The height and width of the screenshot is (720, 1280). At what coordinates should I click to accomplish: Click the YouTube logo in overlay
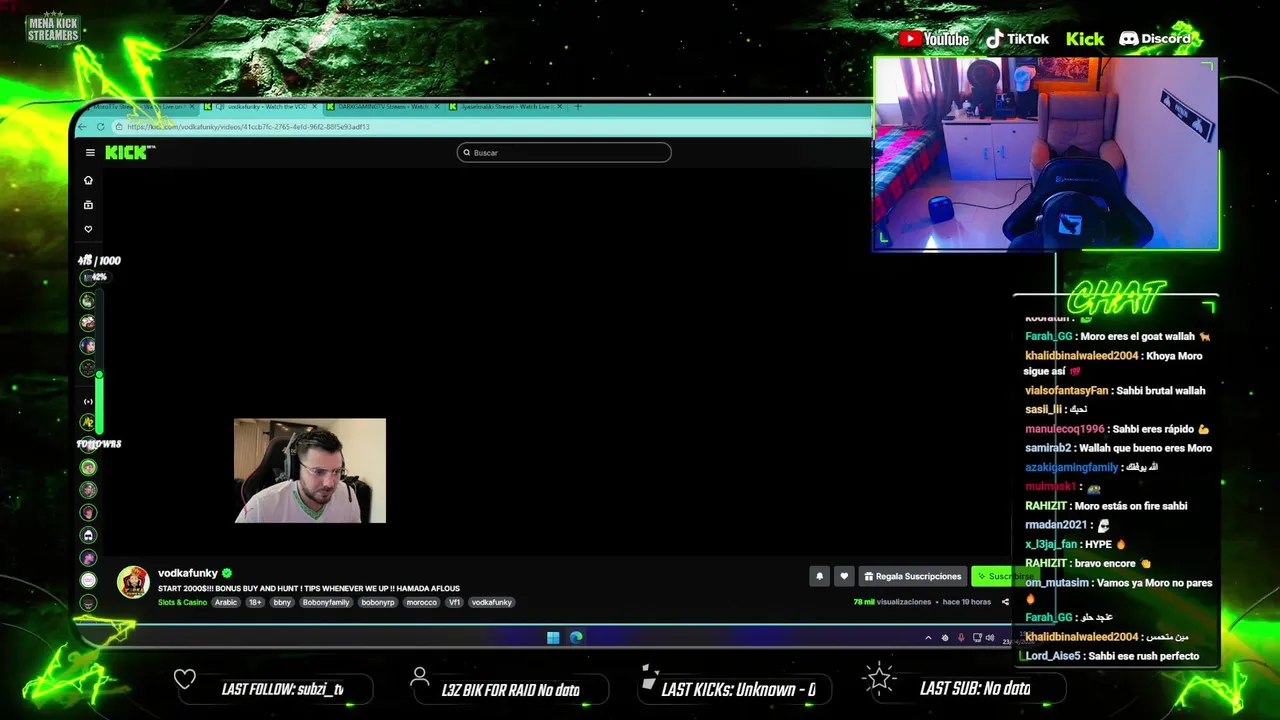pos(934,39)
